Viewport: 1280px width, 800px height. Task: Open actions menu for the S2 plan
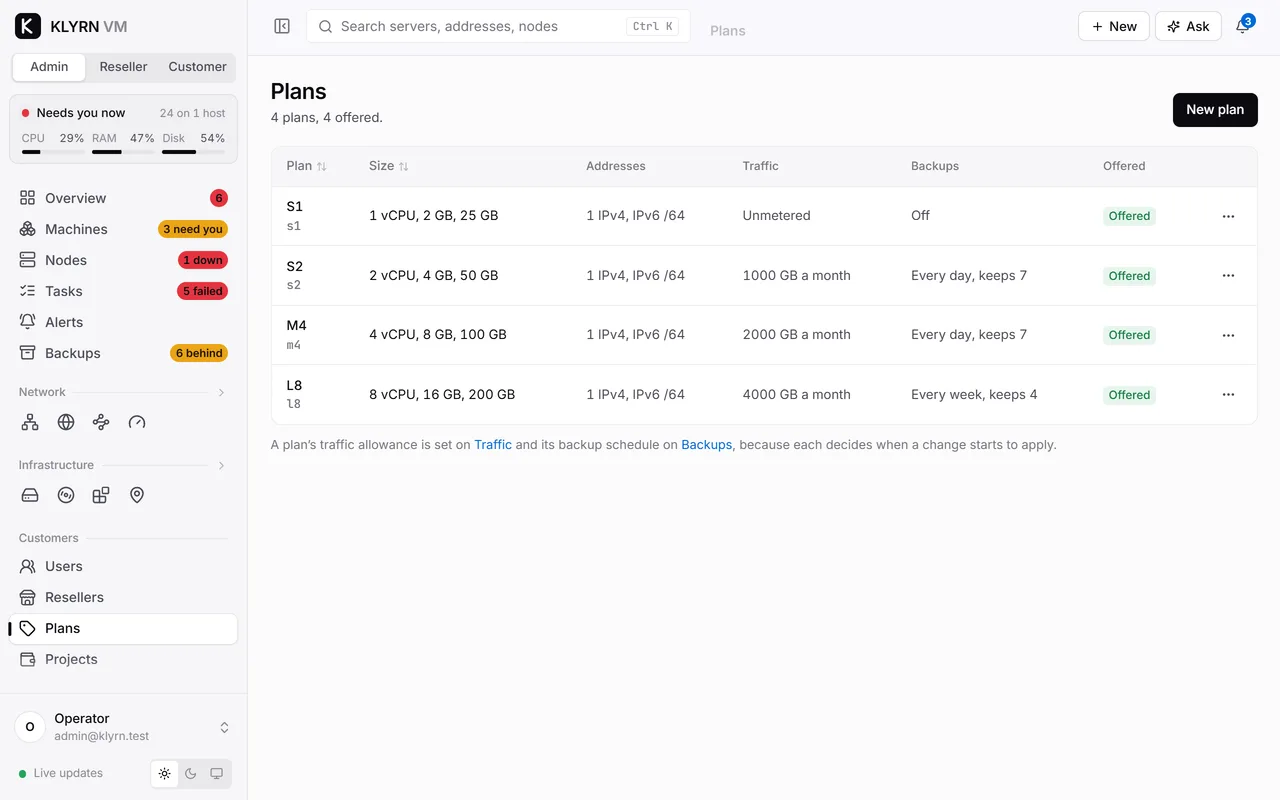(x=1228, y=276)
